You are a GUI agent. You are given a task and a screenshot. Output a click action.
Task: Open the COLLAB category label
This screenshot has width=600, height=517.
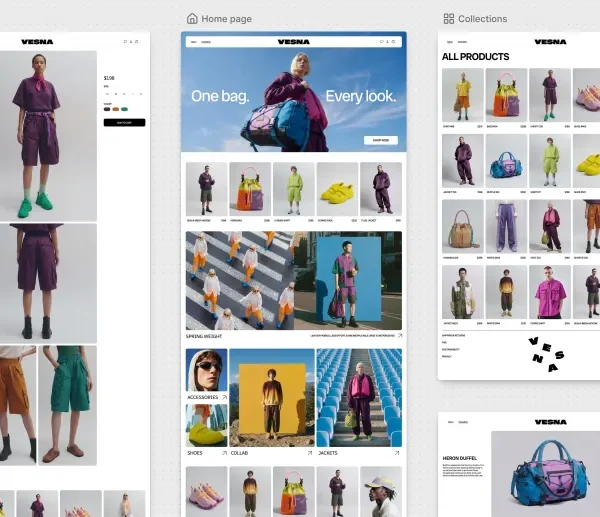pyautogui.click(x=240, y=453)
